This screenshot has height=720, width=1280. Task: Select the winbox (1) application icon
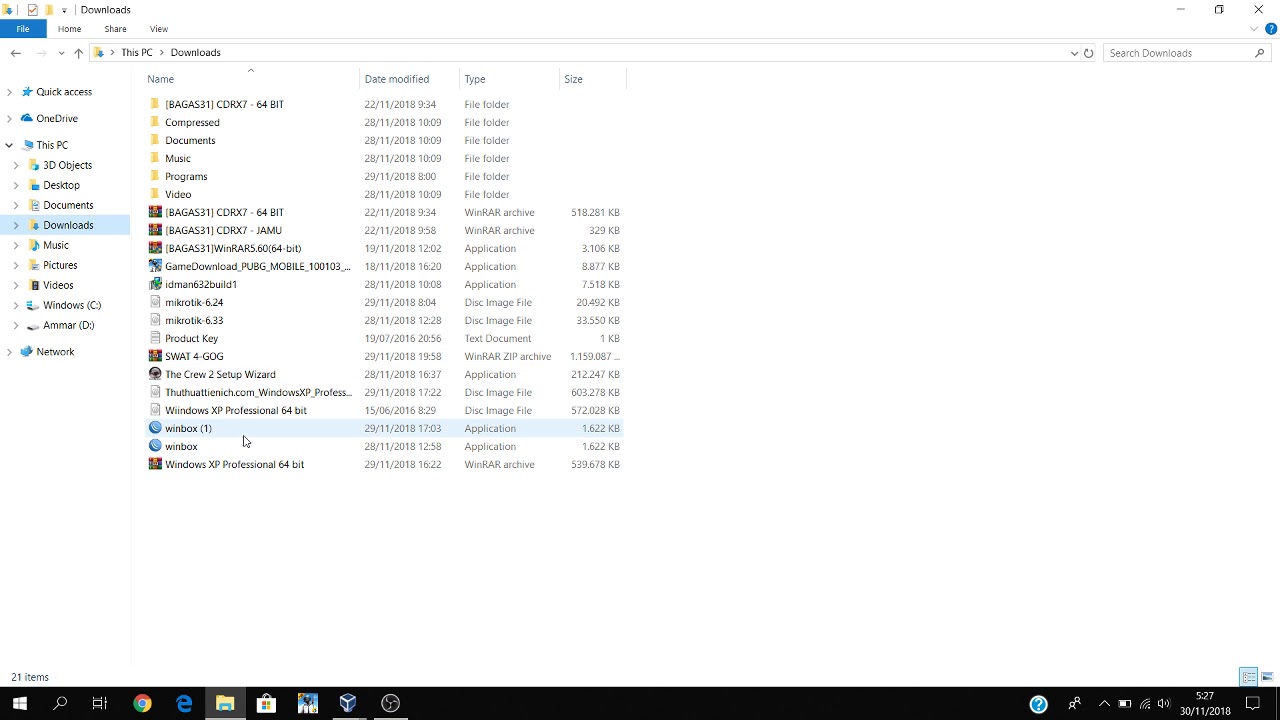click(x=155, y=428)
